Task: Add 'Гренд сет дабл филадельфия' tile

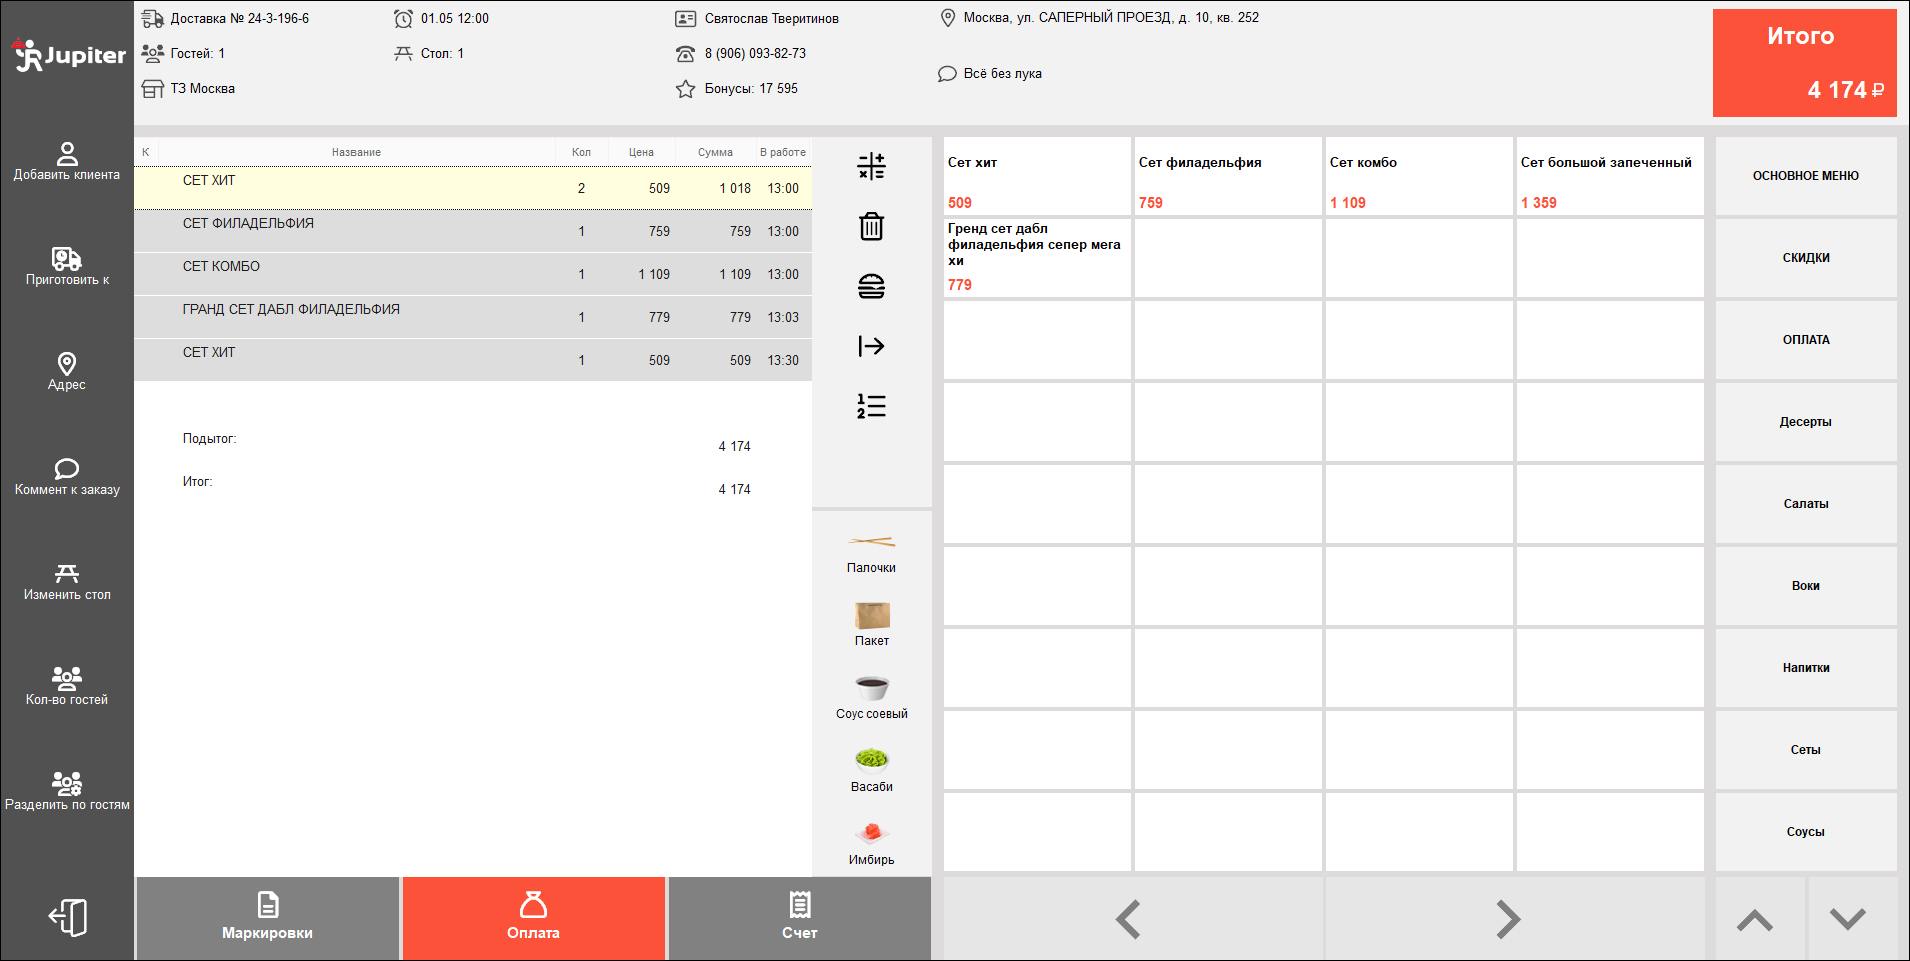Action: tap(1037, 258)
